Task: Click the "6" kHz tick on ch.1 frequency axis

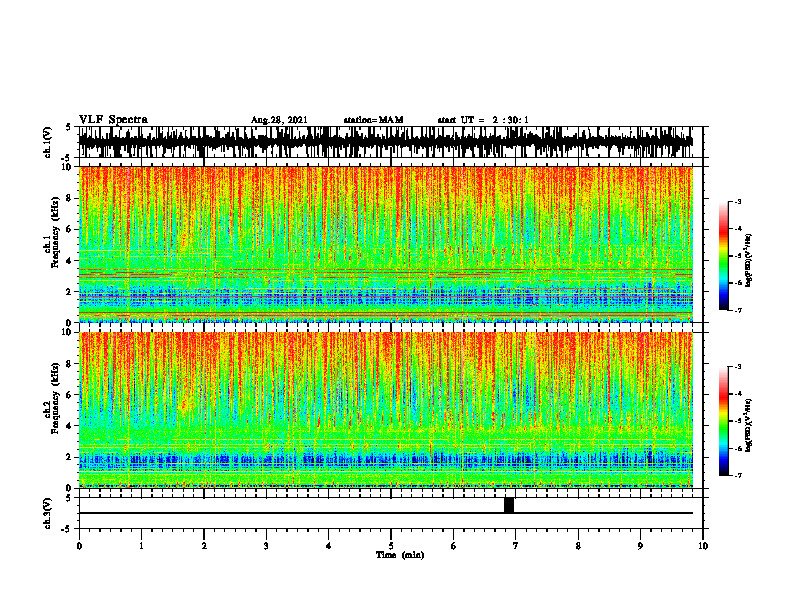Action: coord(70,229)
